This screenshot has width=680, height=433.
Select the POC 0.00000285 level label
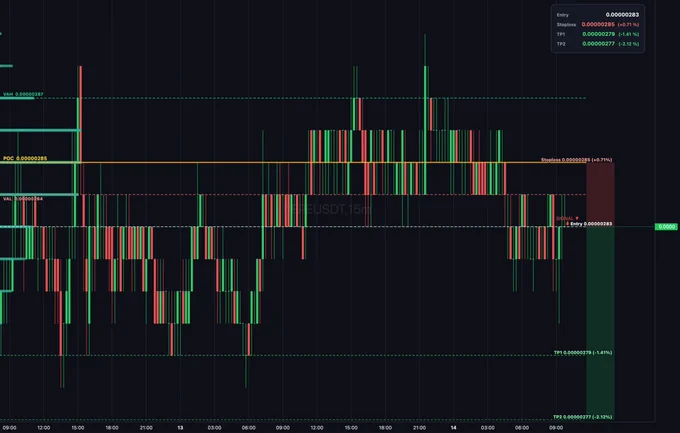point(25,158)
